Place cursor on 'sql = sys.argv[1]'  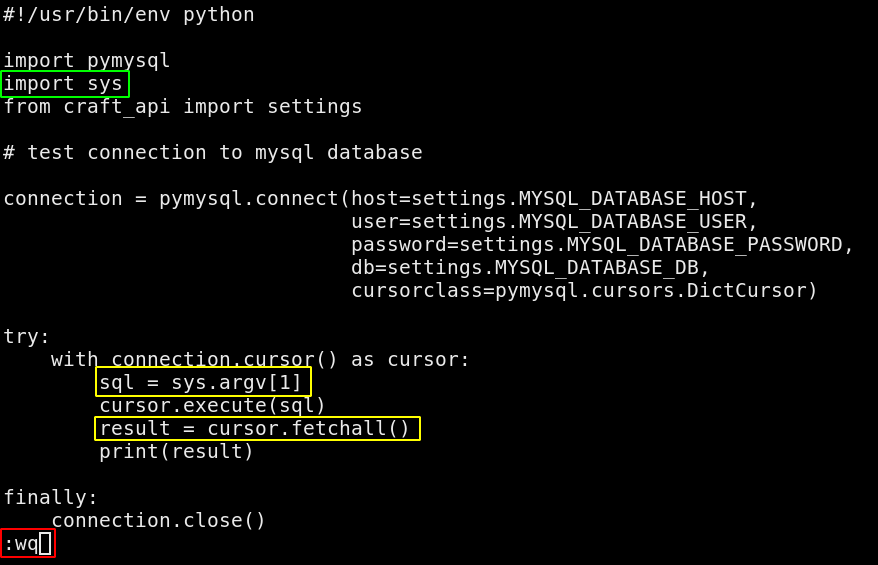(x=203, y=382)
